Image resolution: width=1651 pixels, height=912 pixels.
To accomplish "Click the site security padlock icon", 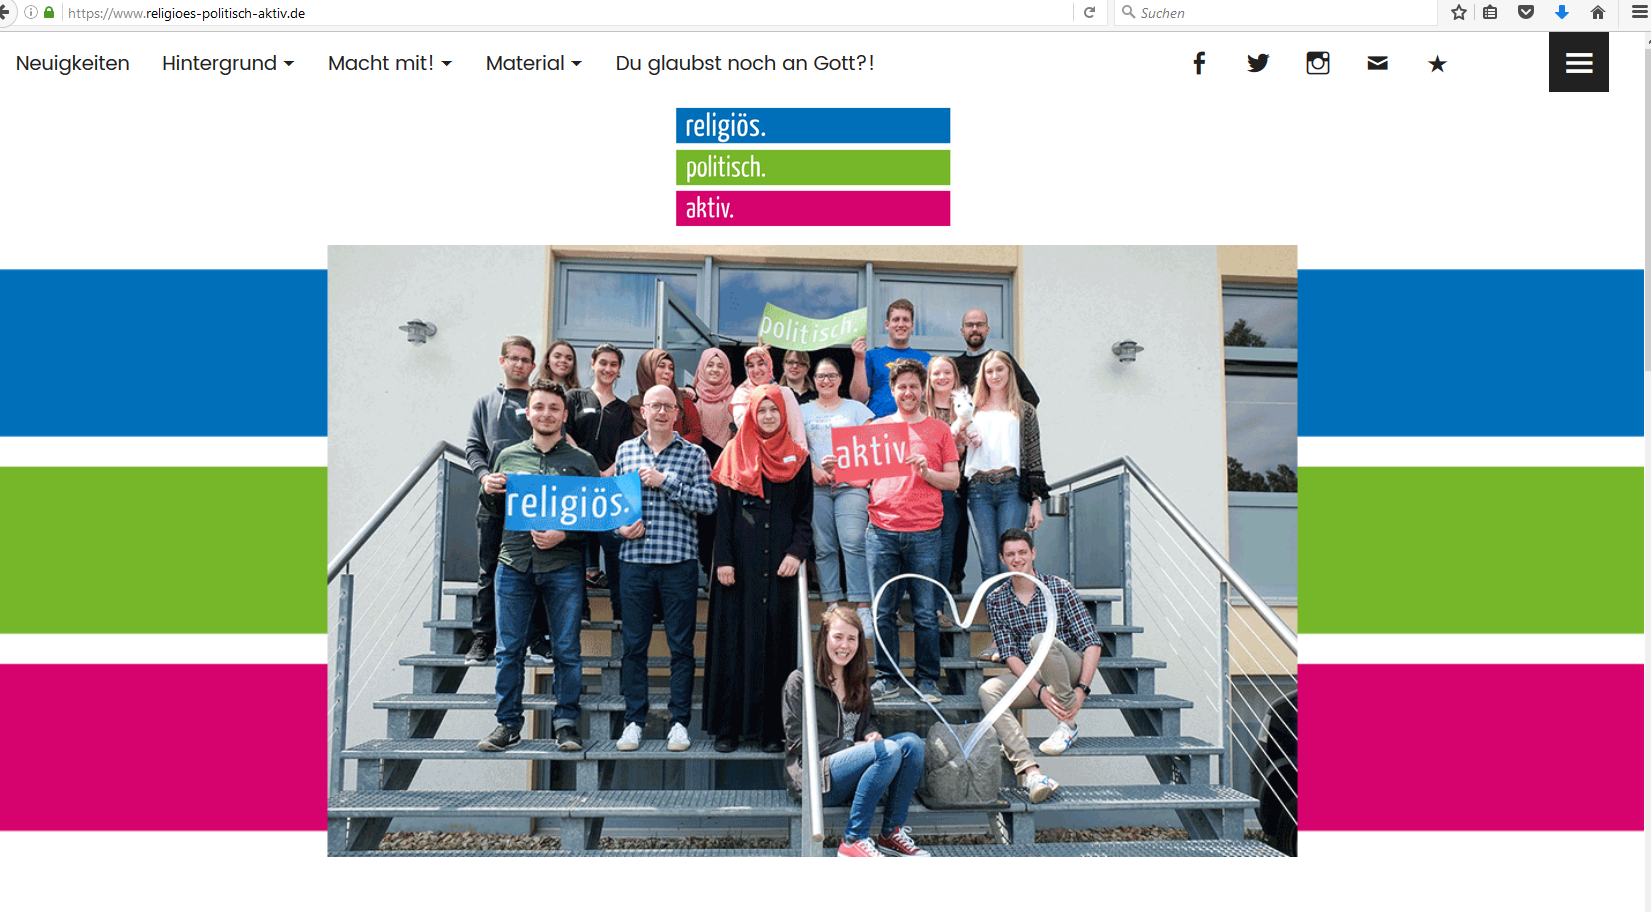I will pos(49,12).
